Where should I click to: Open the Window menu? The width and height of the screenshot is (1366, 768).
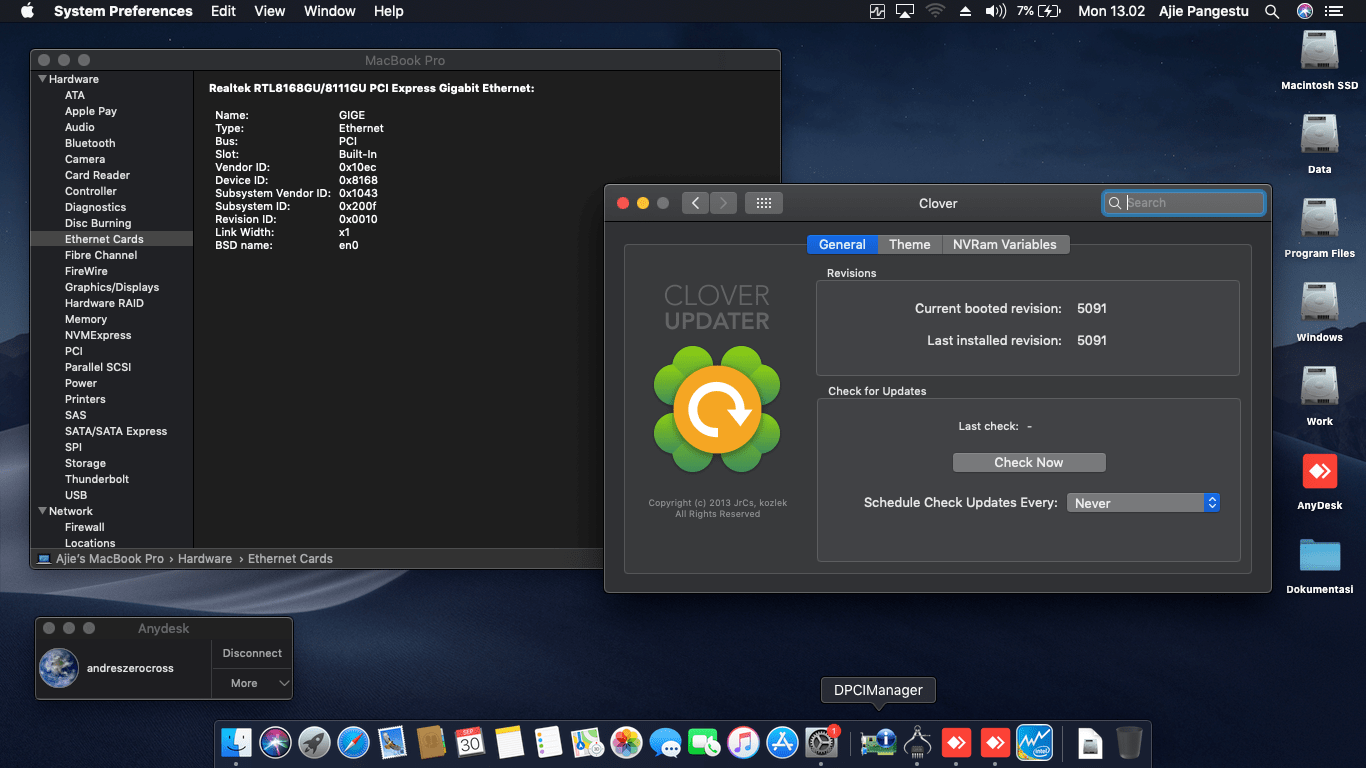click(x=330, y=11)
